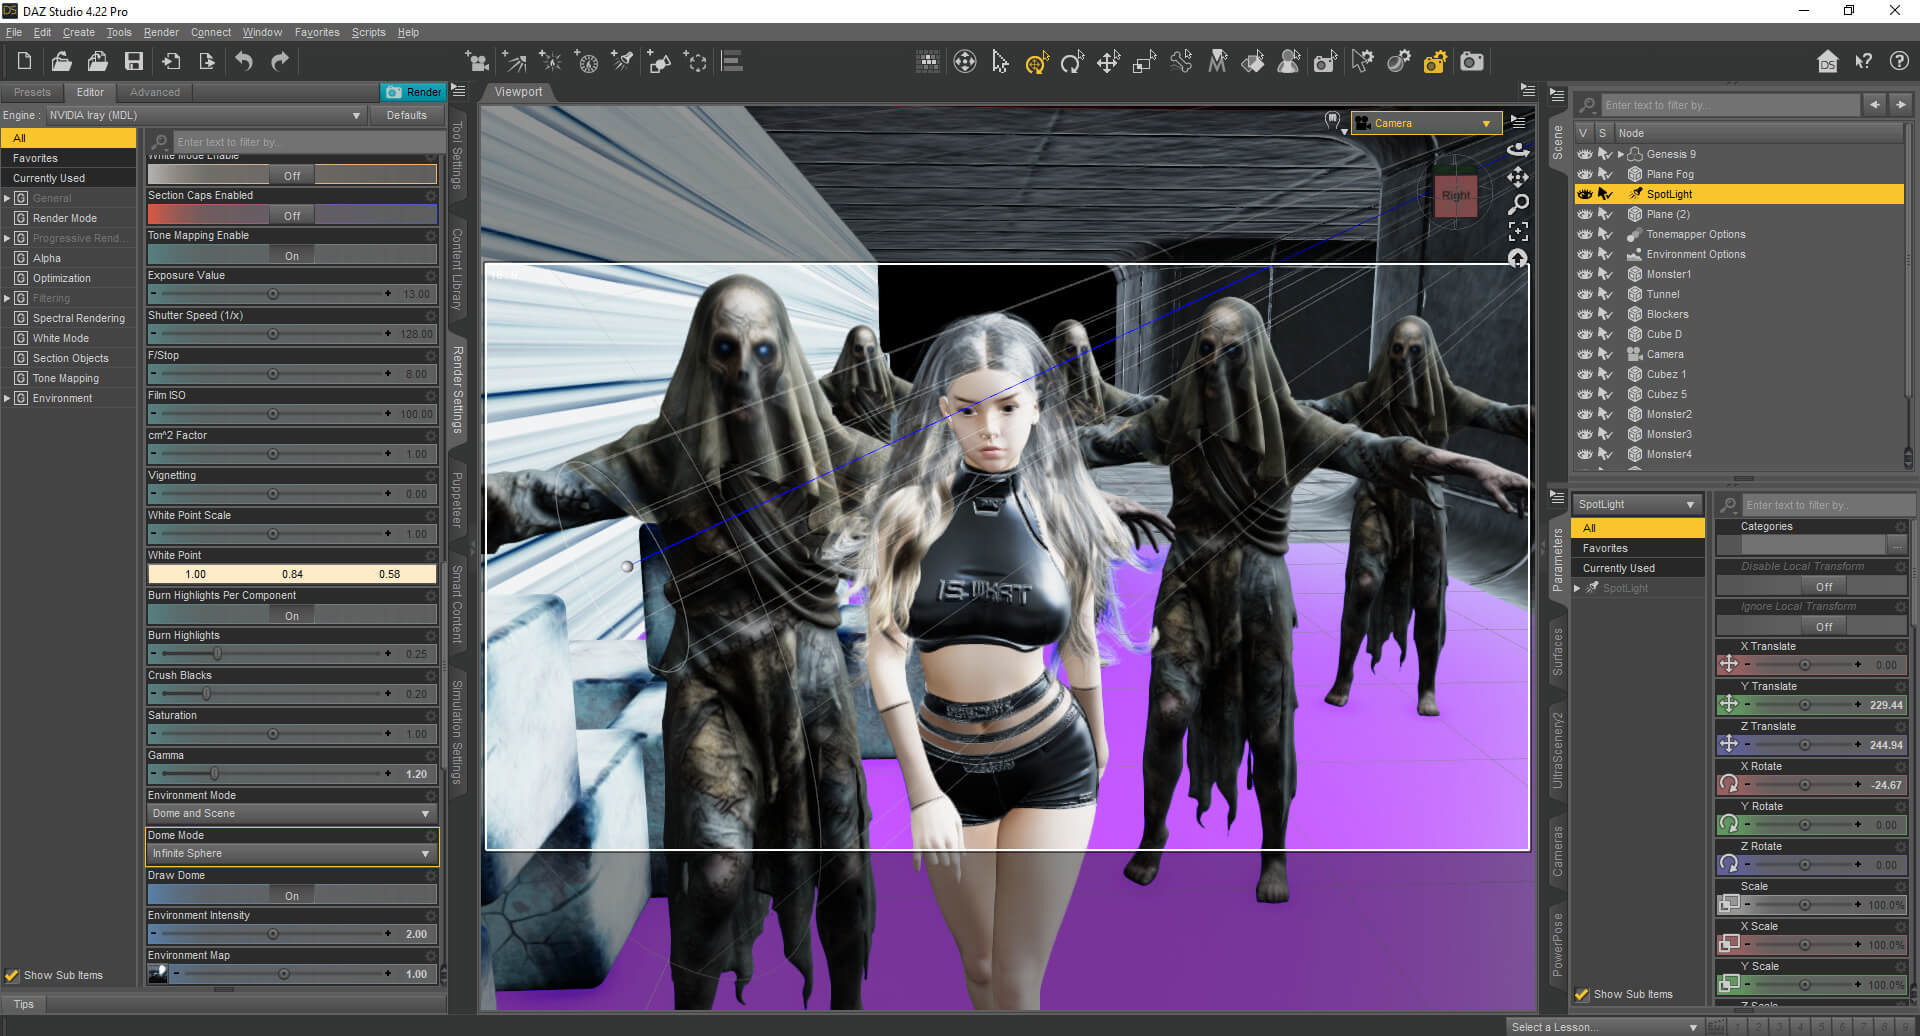
Task: Open the Render menu
Action: [x=161, y=32]
